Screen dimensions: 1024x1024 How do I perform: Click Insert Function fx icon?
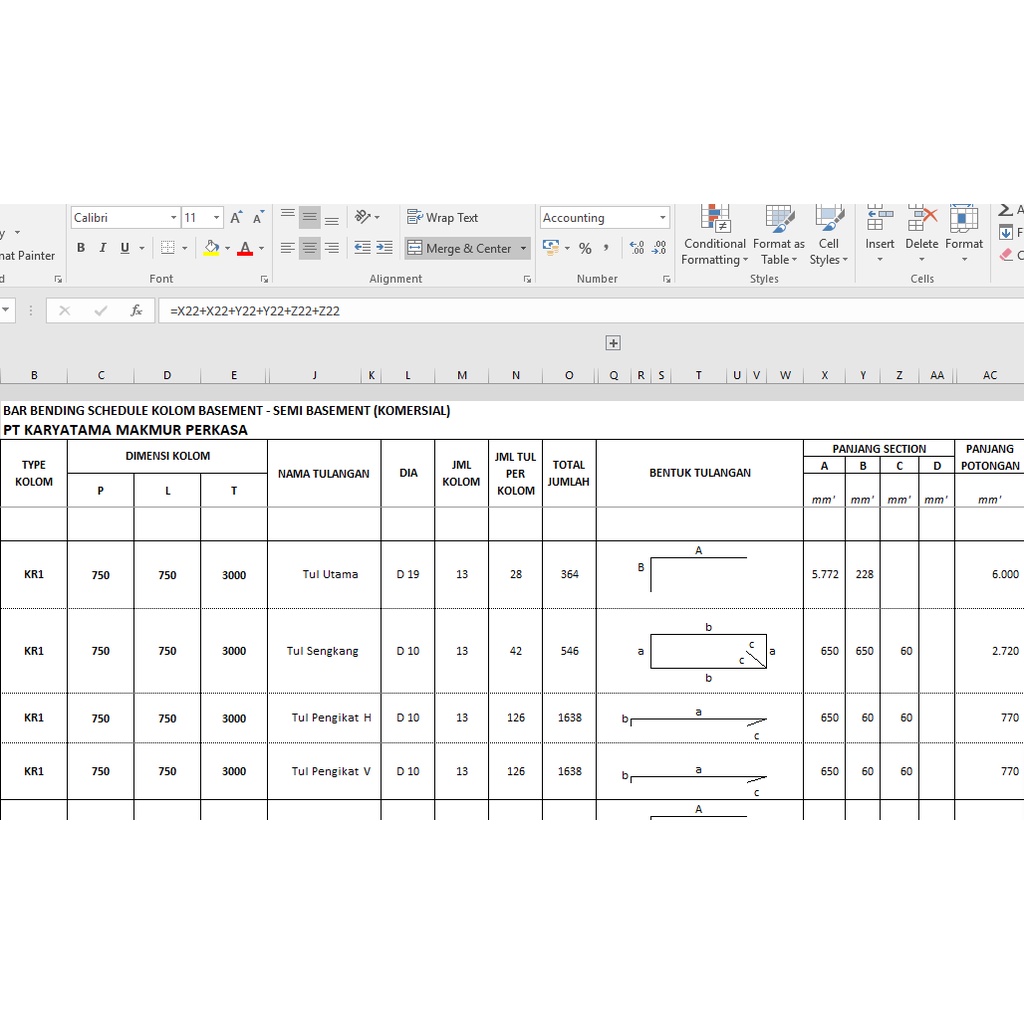coord(136,311)
